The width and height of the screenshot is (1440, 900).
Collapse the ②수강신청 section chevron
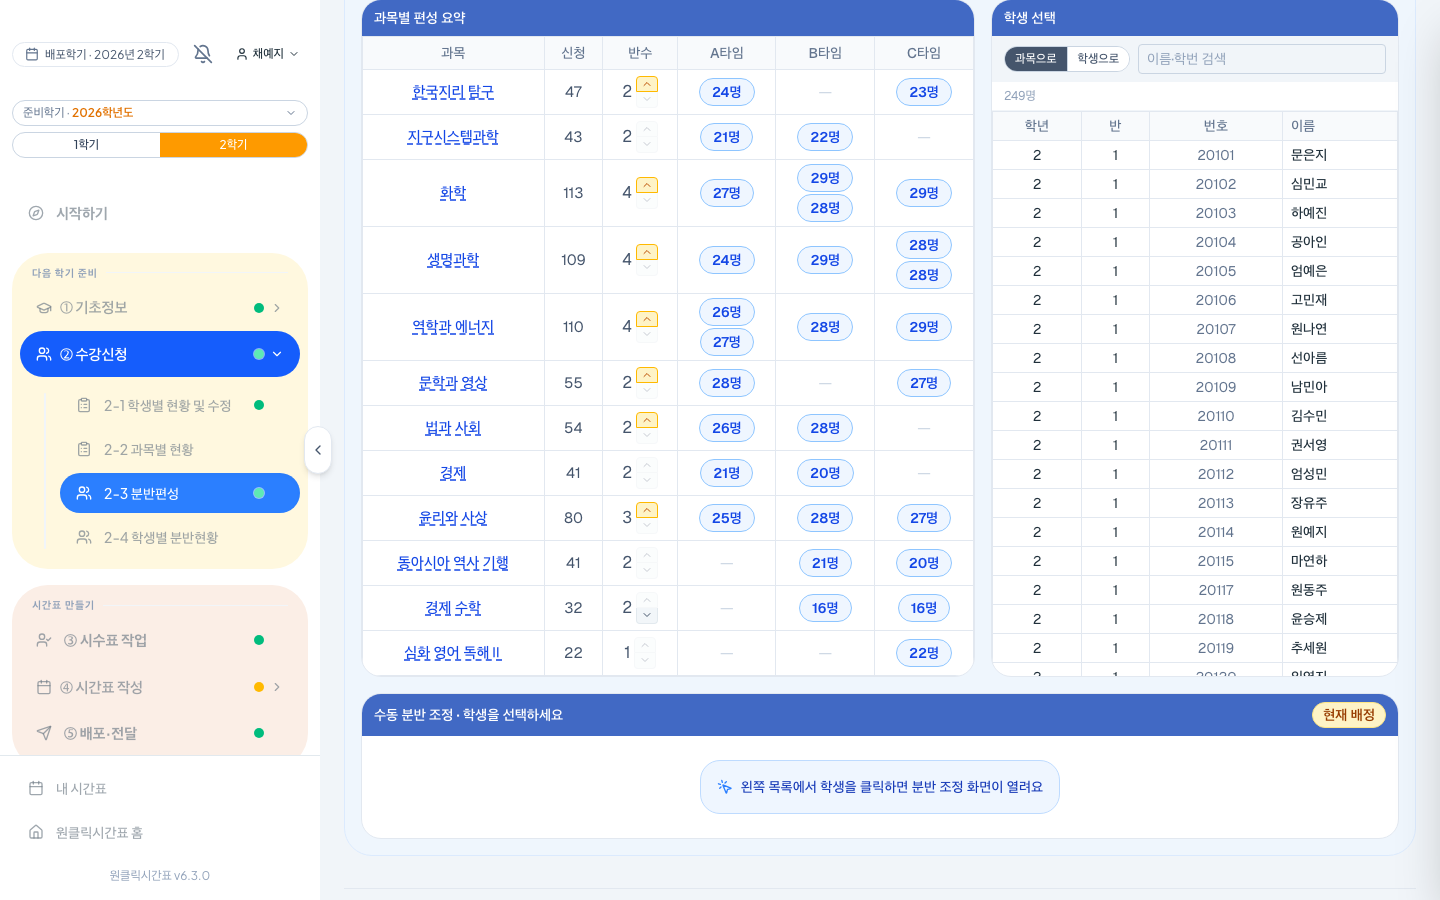277,354
